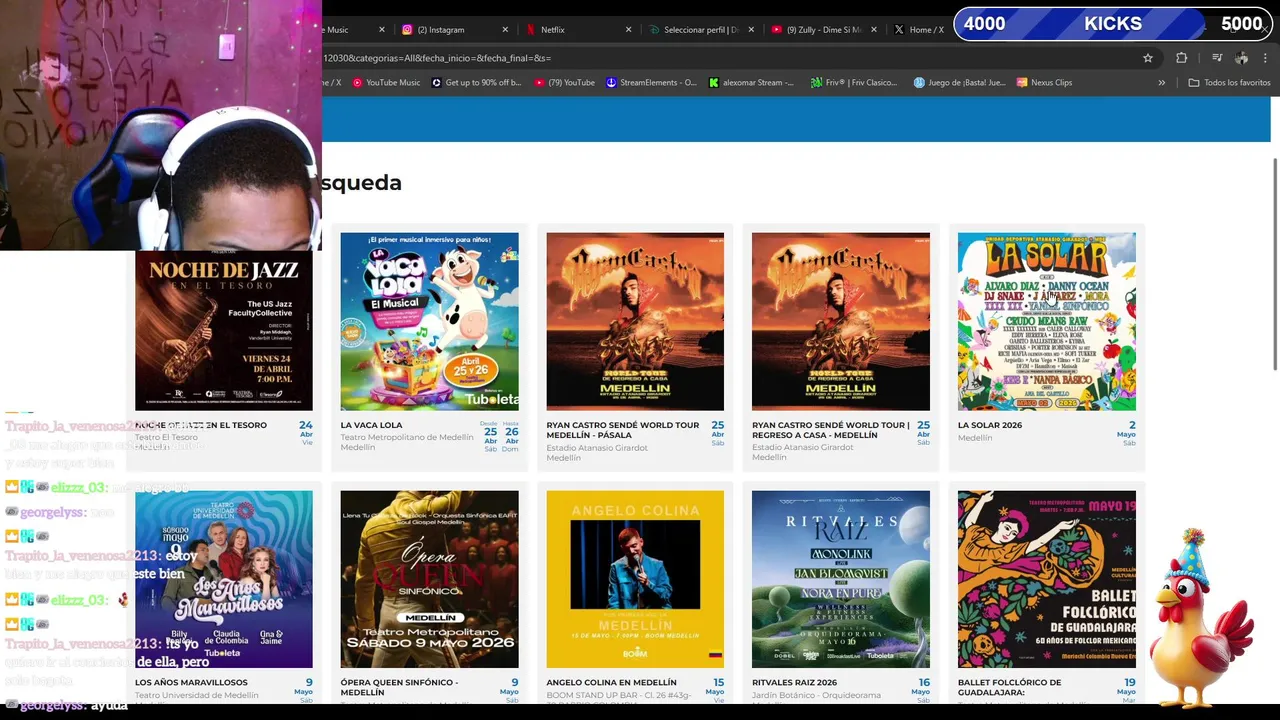Close the Instagram tab

click(x=505, y=30)
